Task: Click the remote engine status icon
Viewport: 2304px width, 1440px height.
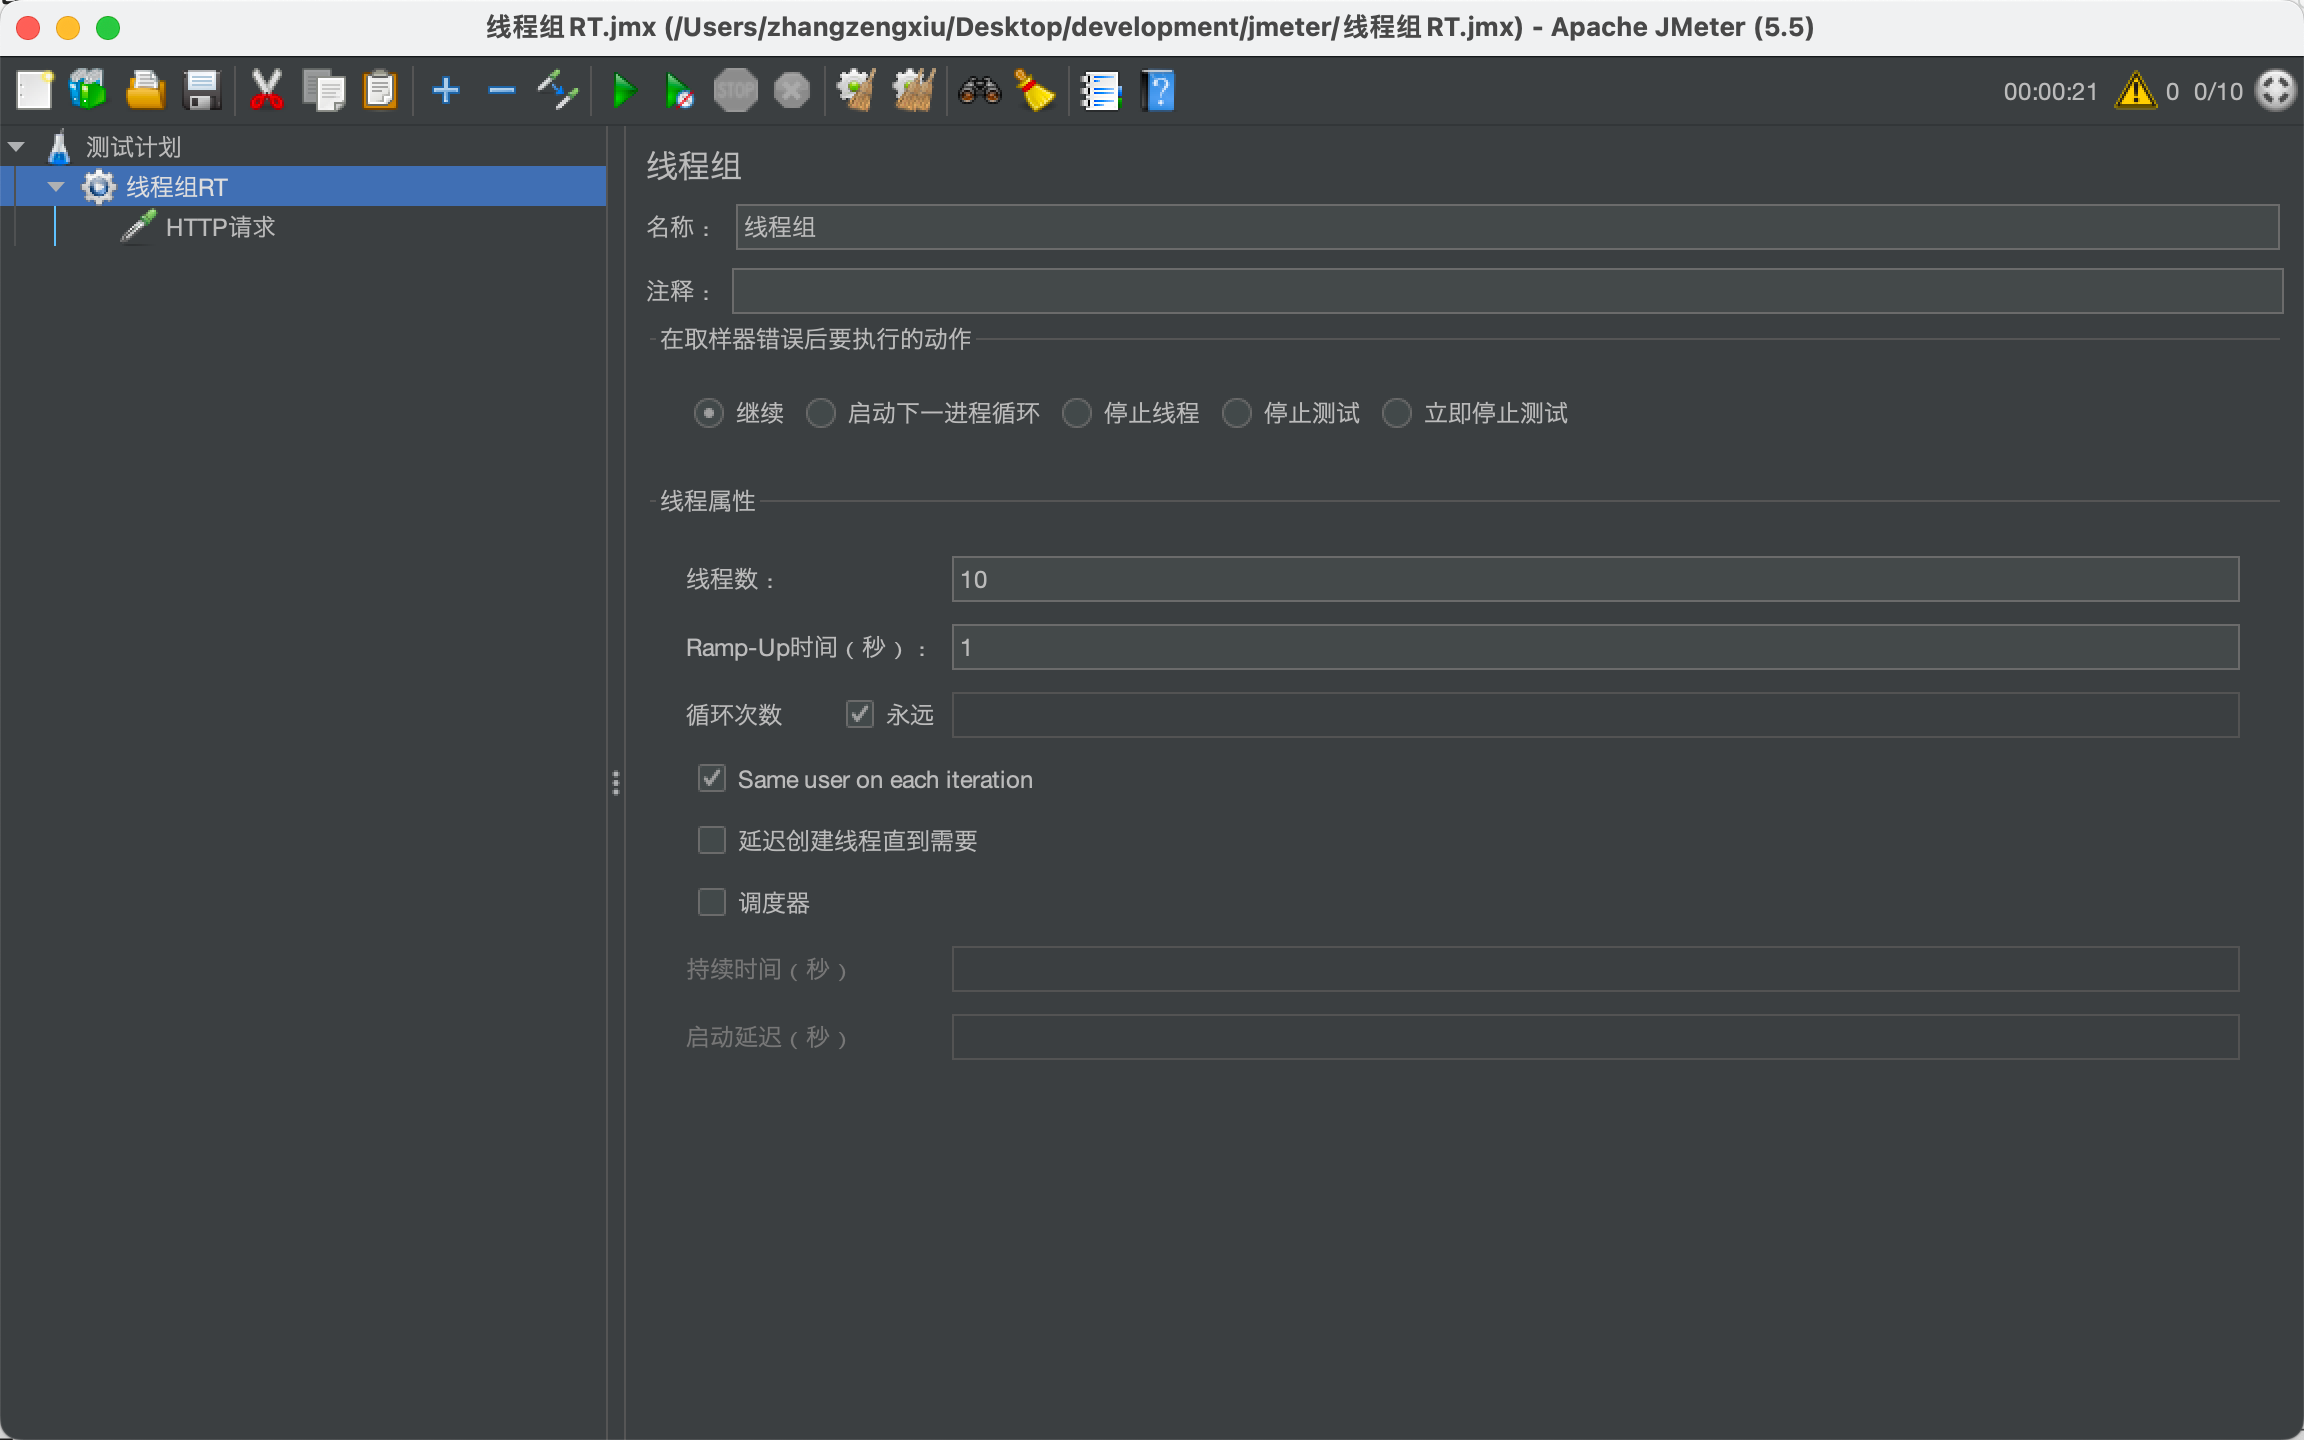Action: (x=2276, y=91)
